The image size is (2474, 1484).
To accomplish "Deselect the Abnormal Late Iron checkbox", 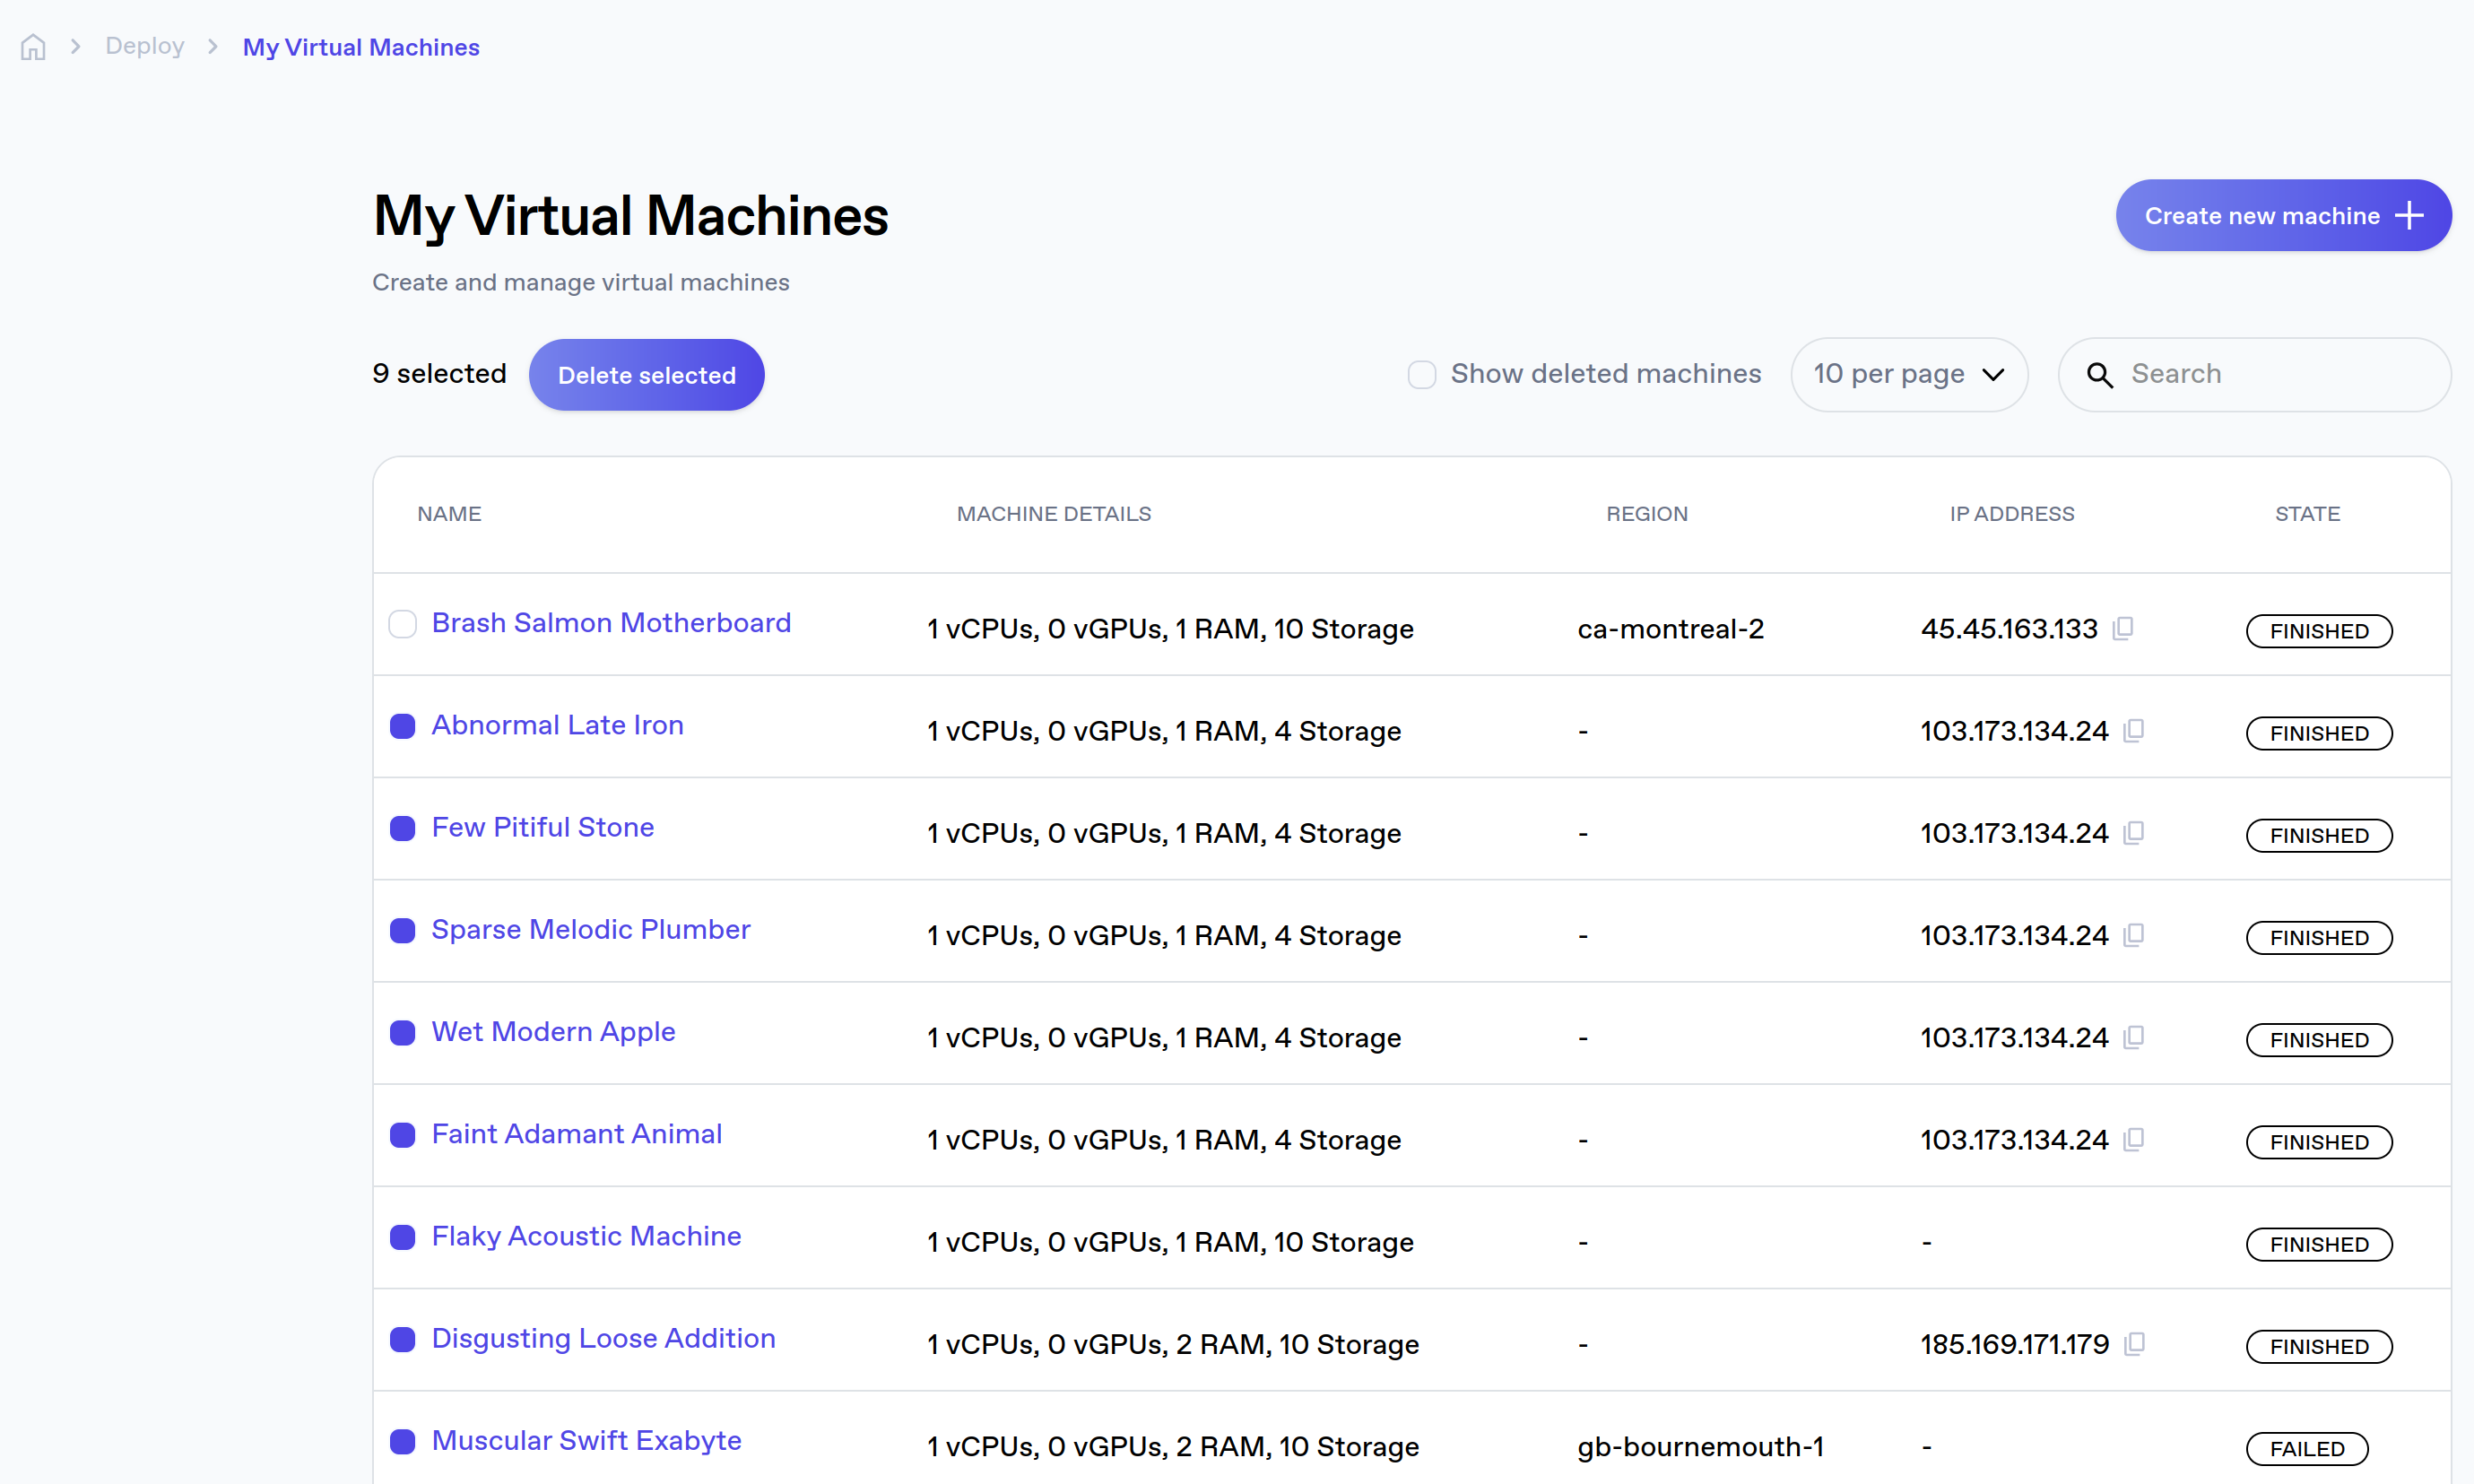I will [x=403, y=726].
